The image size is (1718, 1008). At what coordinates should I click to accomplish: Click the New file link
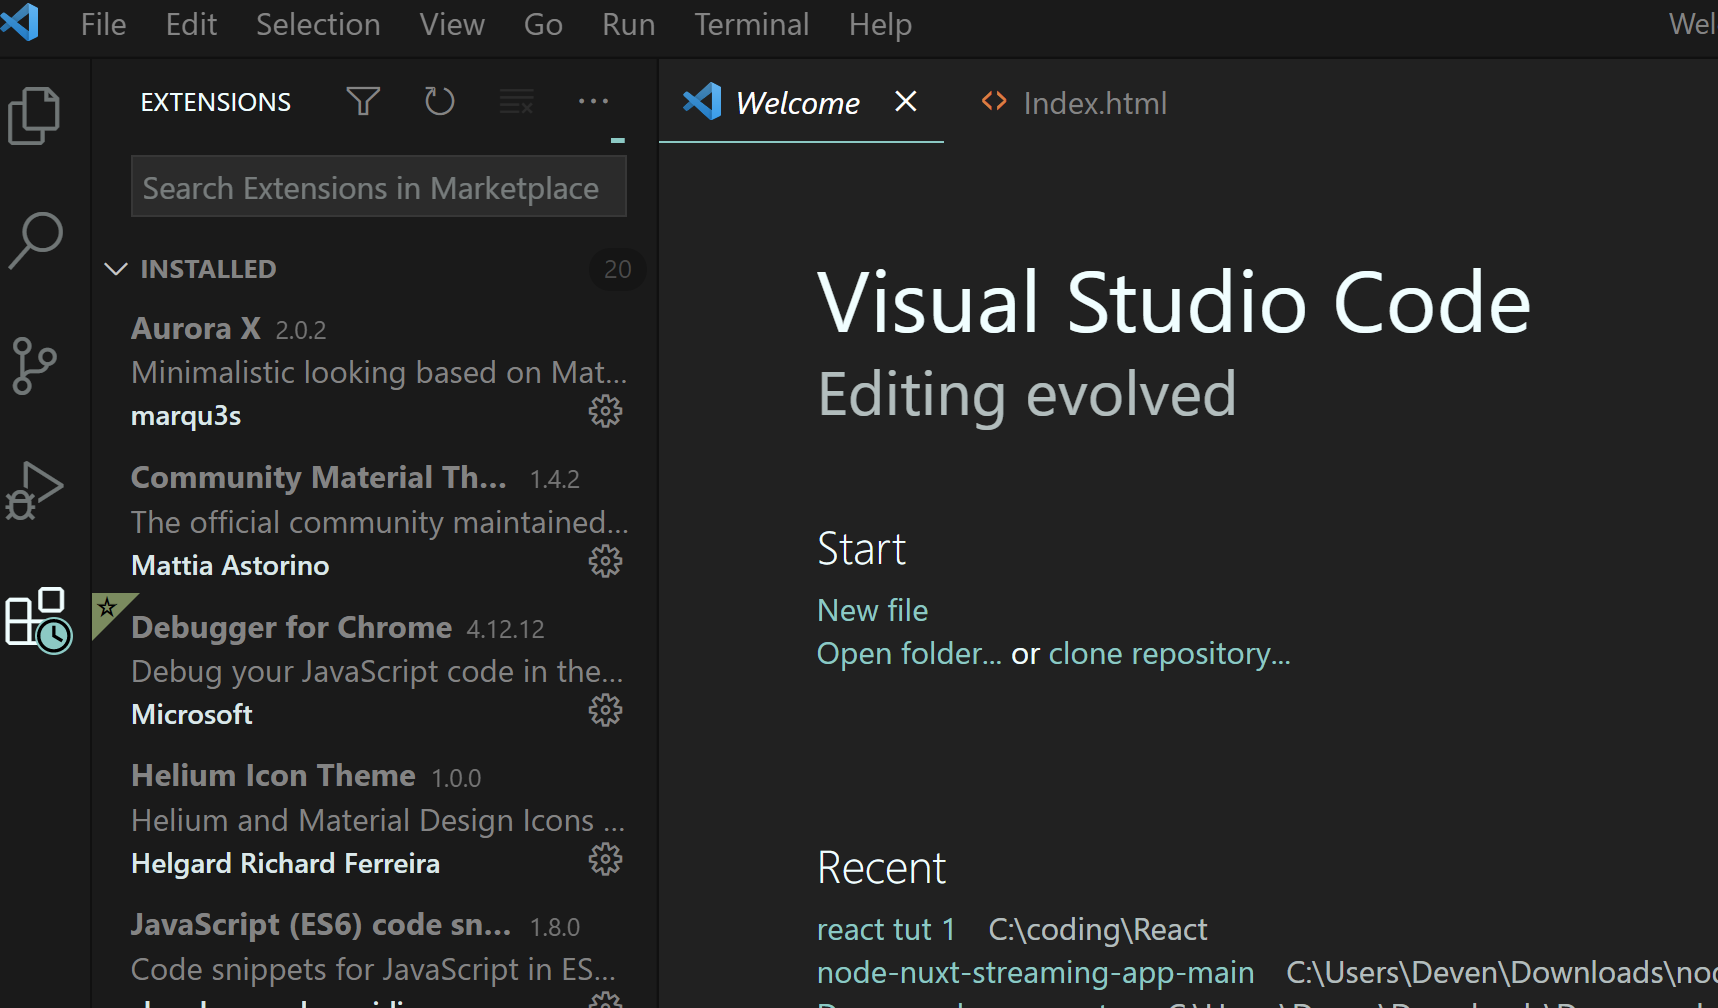pyautogui.click(x=872, y=610)
